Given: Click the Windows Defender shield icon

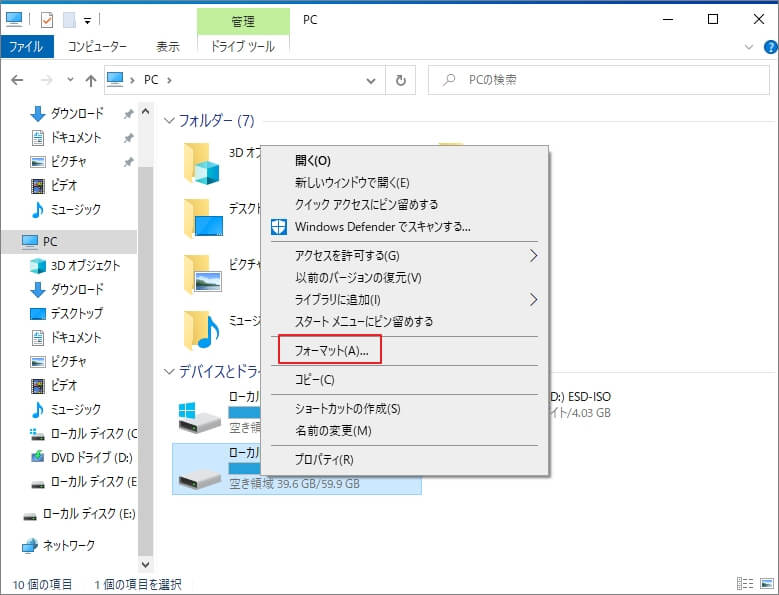Looking at the screenshot, I should click(279, 227).
